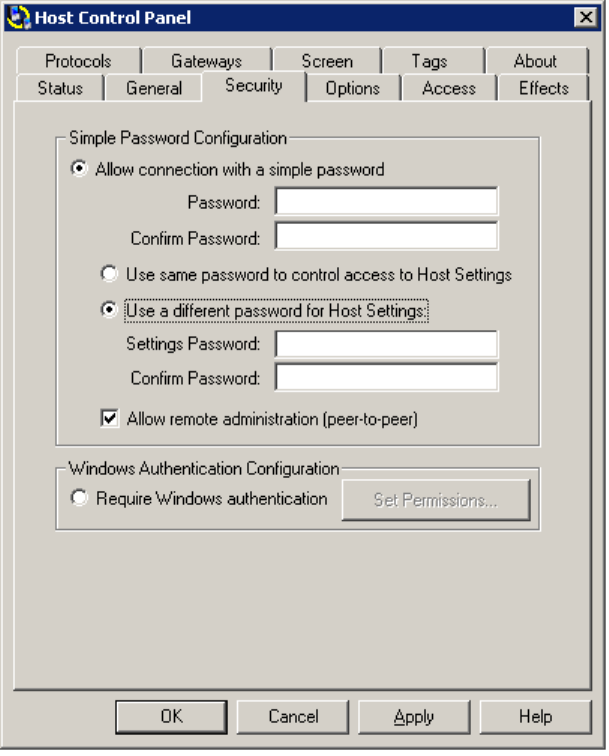Click the simple Password input field
This screenshot has height=756, width=609.
[x=386, y=201]
